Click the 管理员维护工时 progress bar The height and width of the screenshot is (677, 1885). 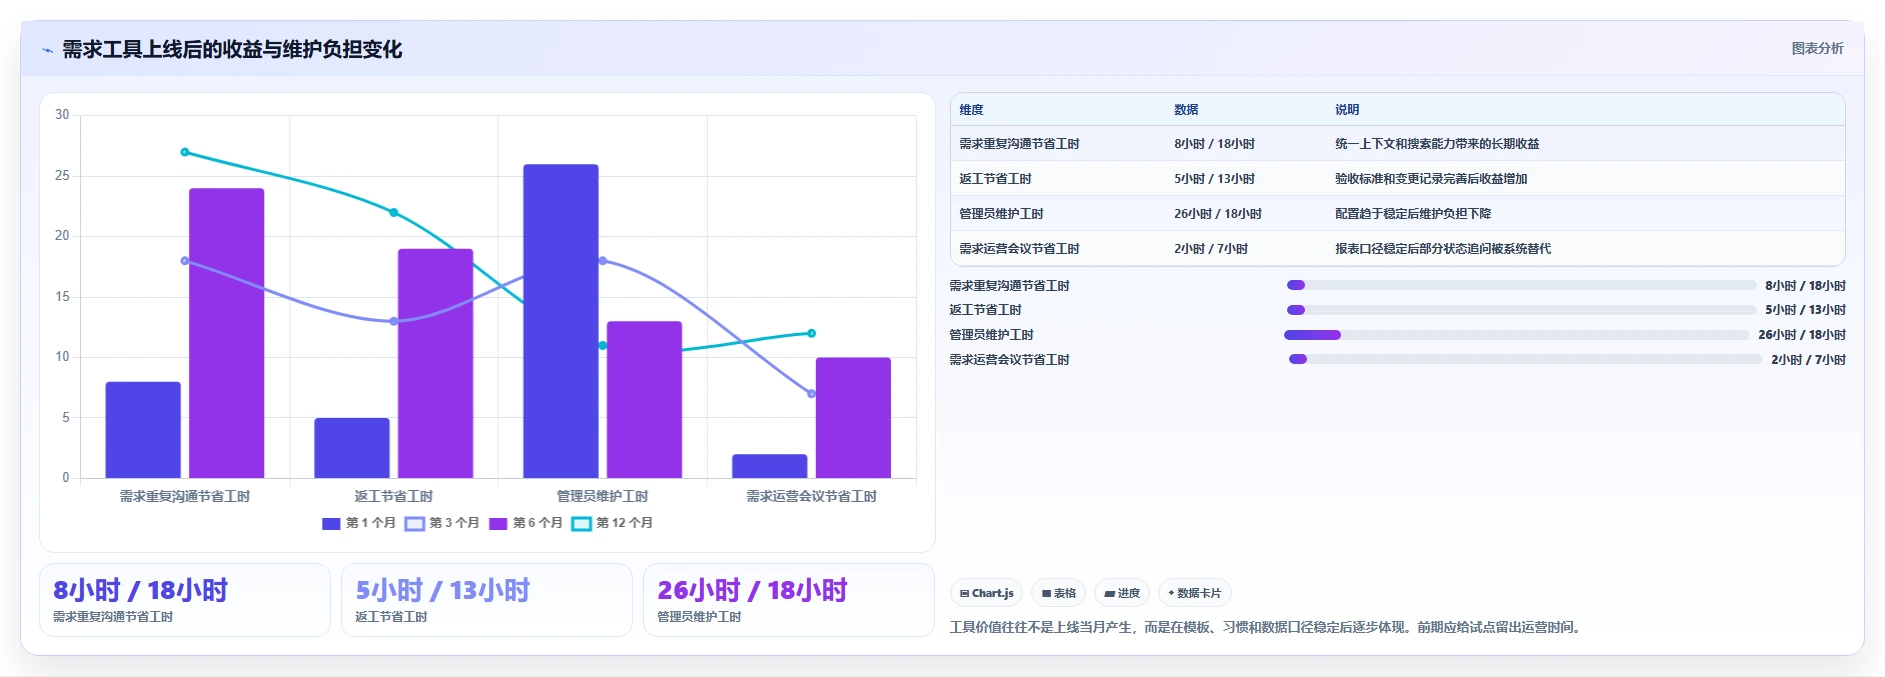coord(1517,335)
